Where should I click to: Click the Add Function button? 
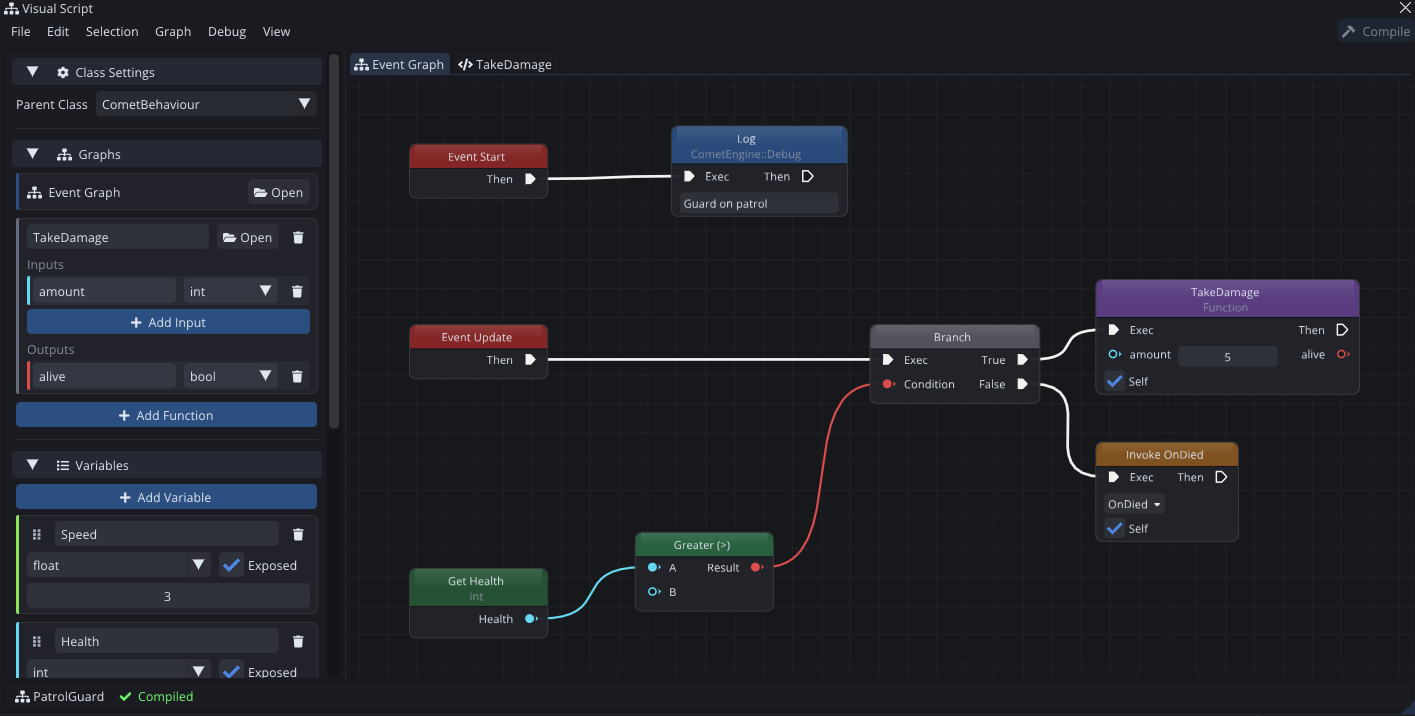coord(166,415)
